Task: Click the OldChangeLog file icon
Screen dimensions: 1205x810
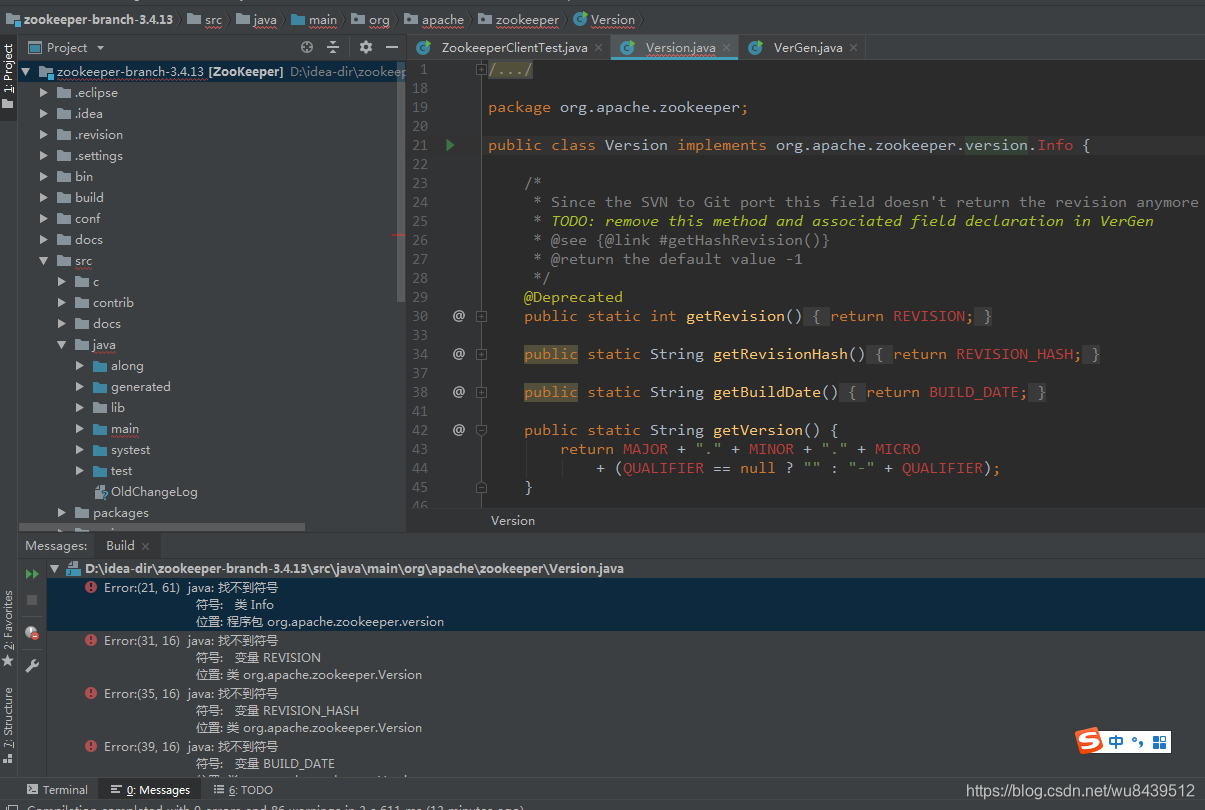Action: pos(101,492)
